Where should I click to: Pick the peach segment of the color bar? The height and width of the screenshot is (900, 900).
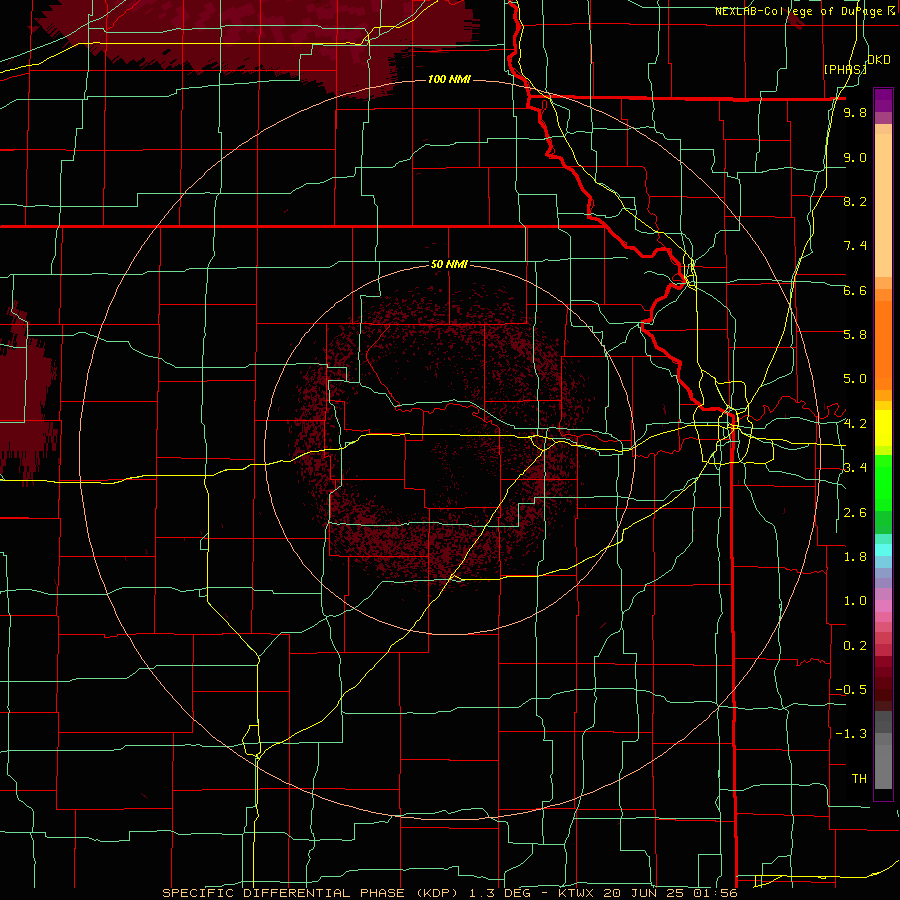[883, 201]
